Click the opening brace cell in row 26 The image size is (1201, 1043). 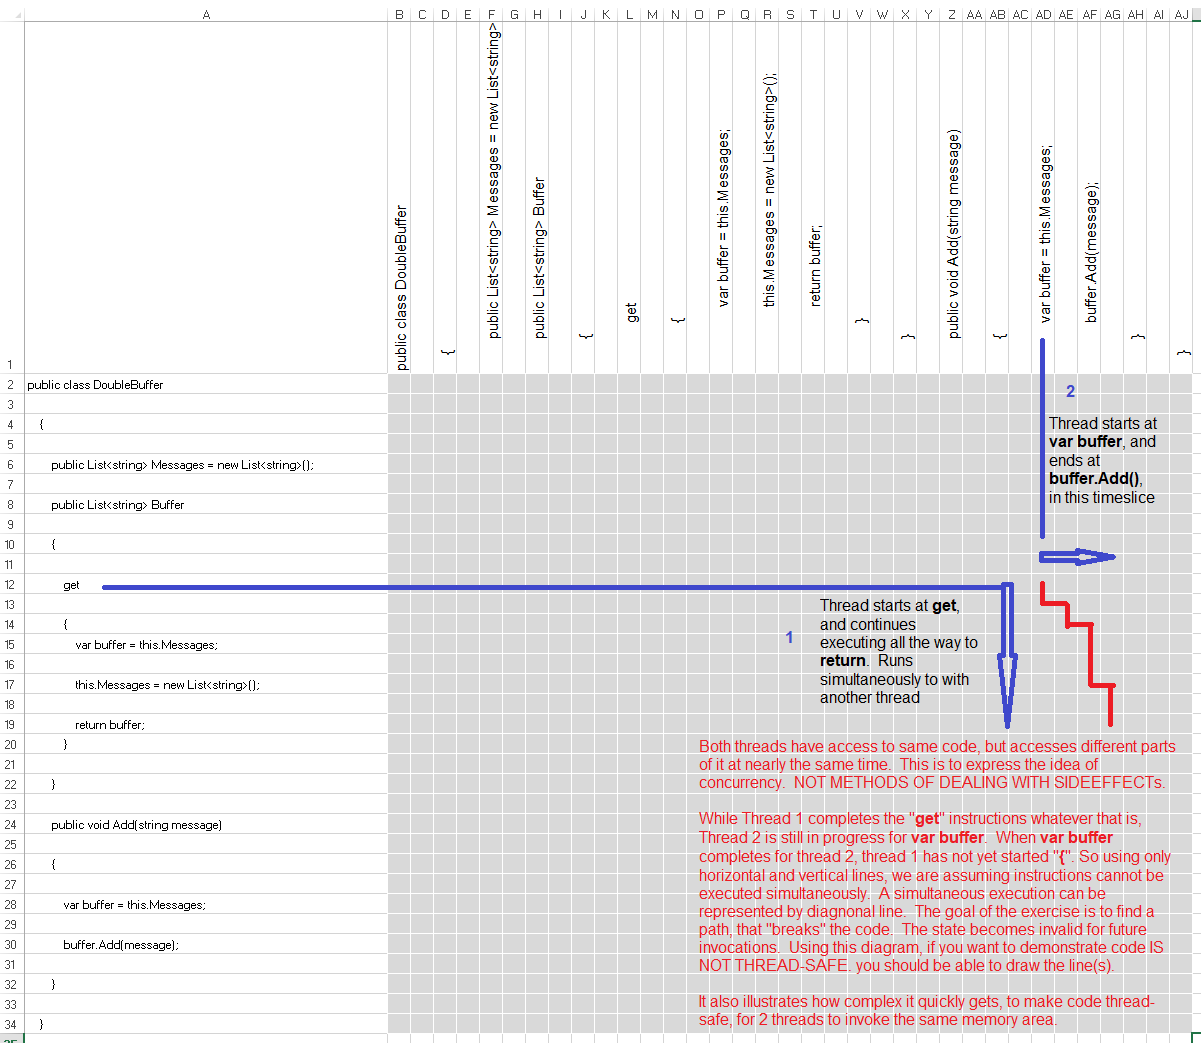206,864
